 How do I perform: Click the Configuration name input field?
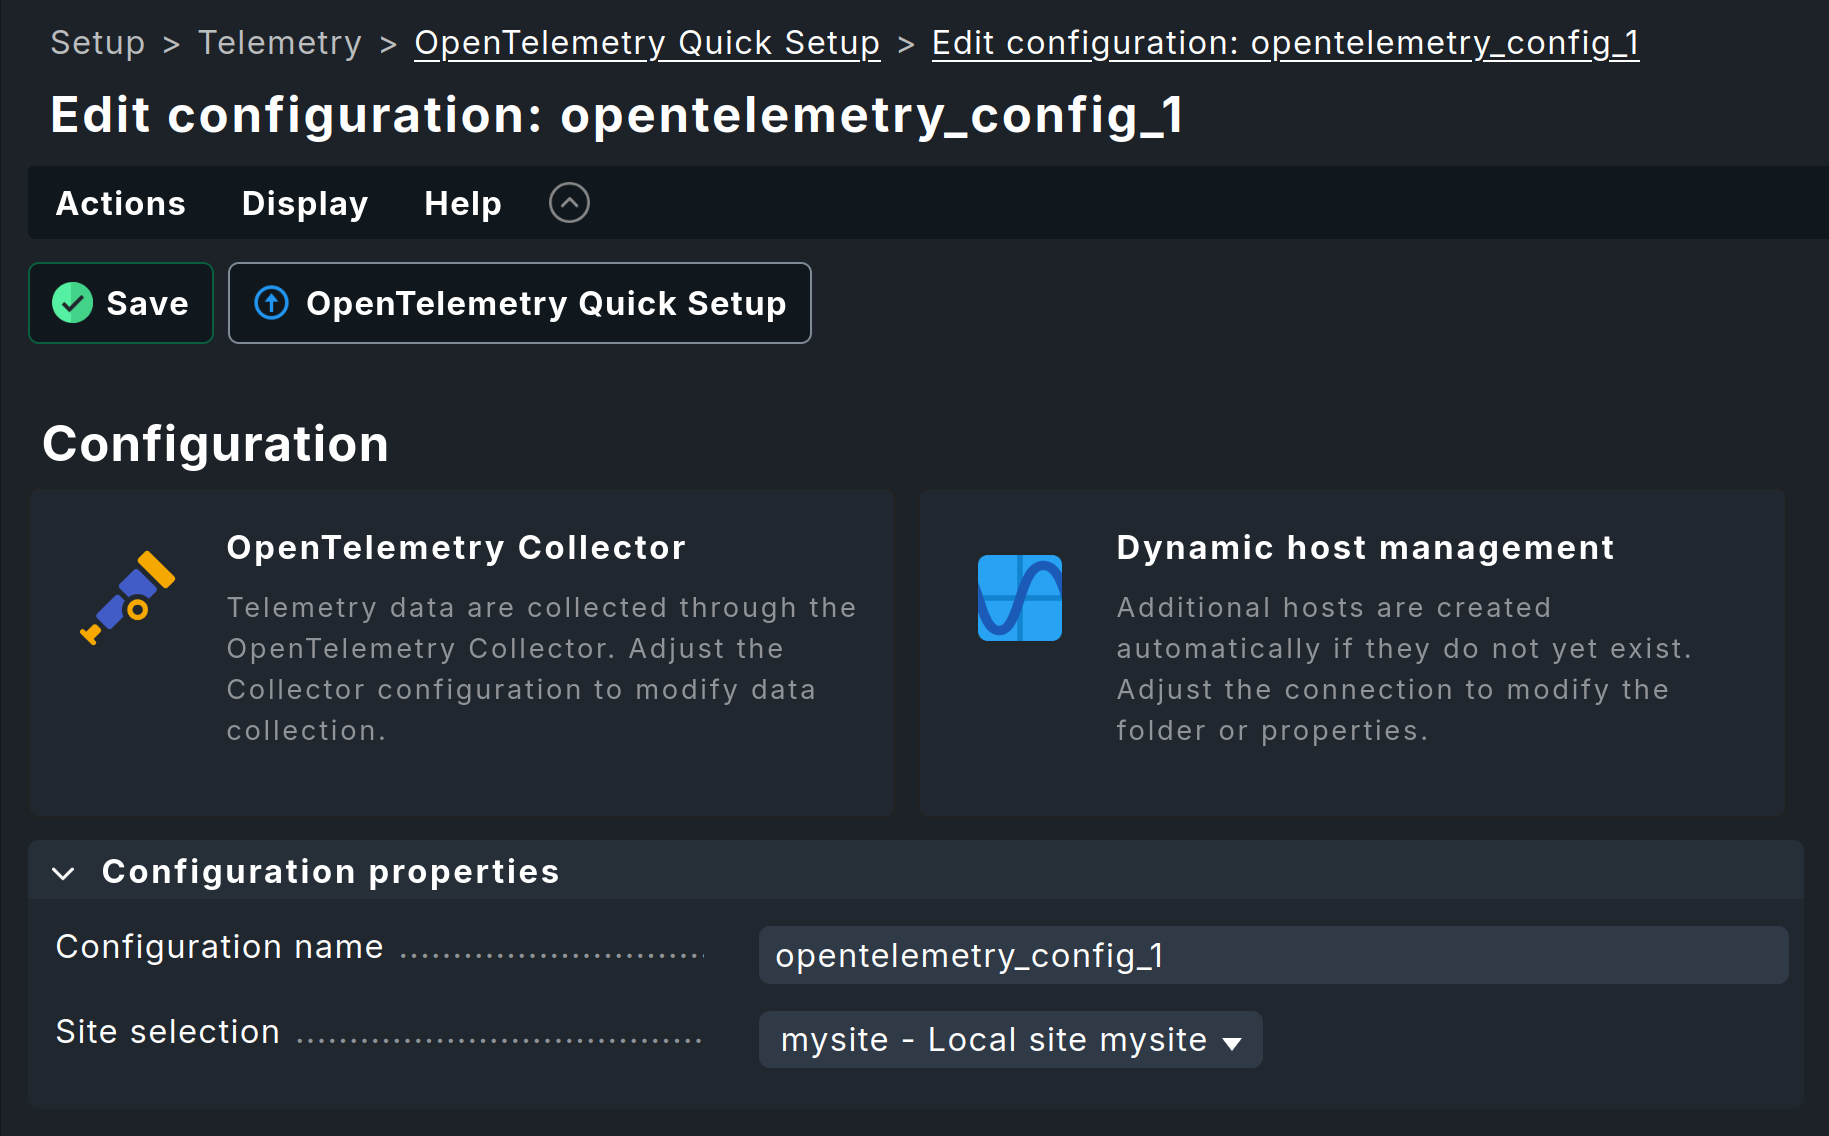click(1273, 955)
